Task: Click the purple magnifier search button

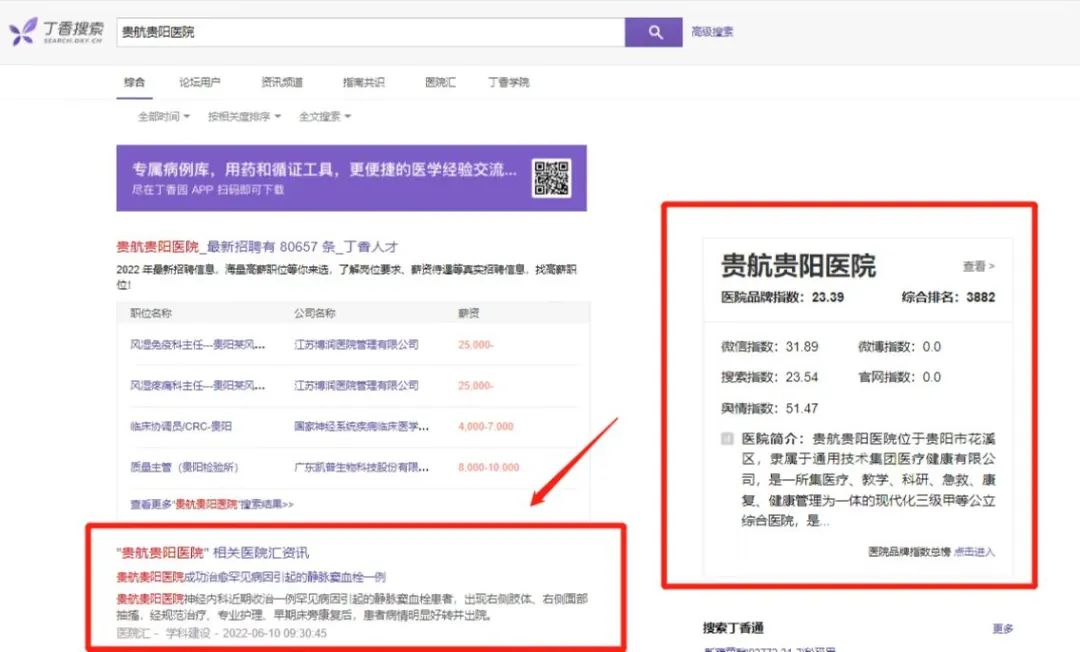Action: point(654,32)
